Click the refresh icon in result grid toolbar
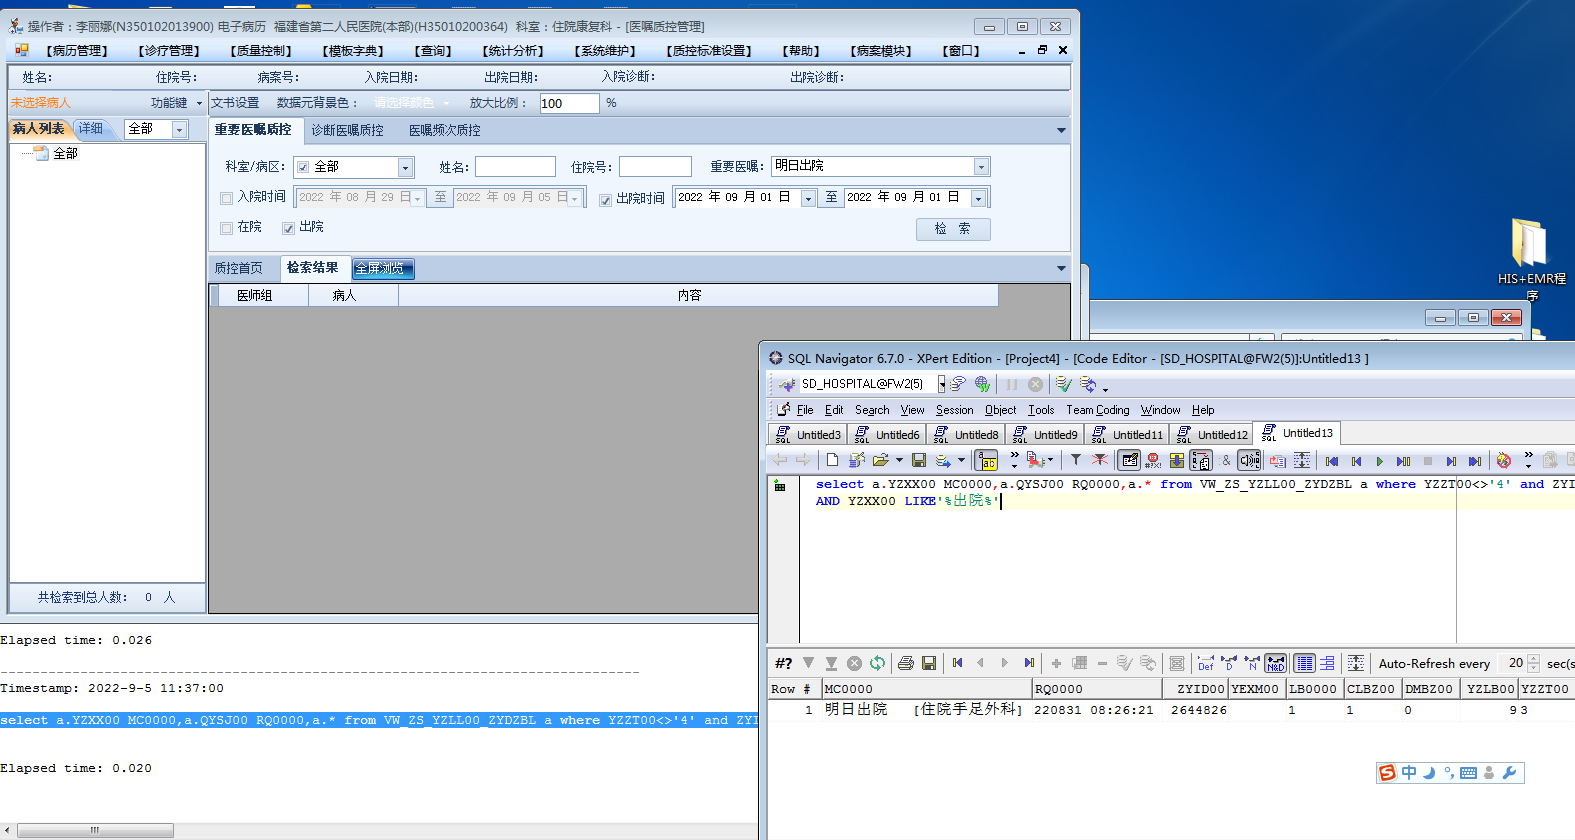The image size is (1575, 840). tap(877, 663)
